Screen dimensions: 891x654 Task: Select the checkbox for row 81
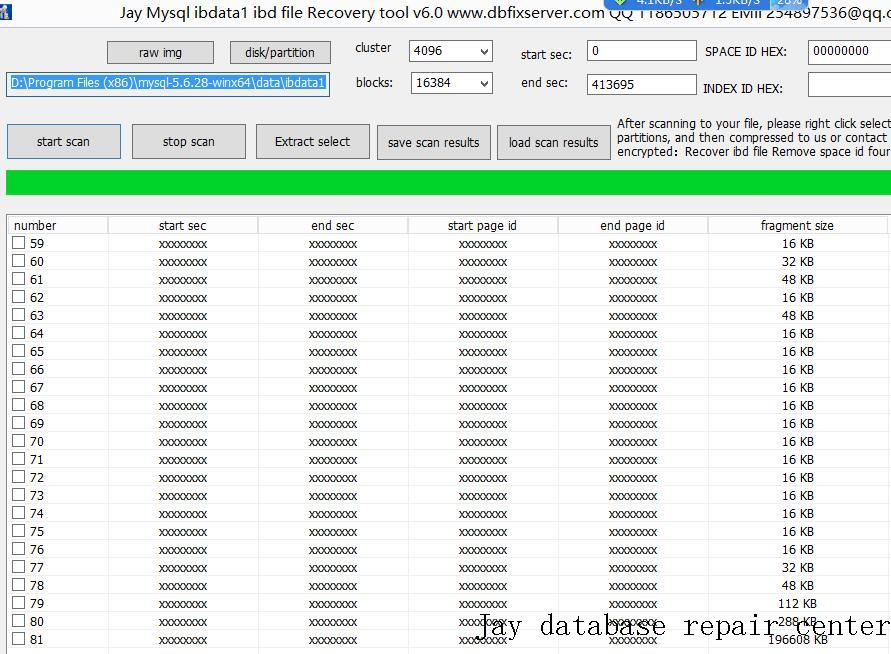pos(19,639)
